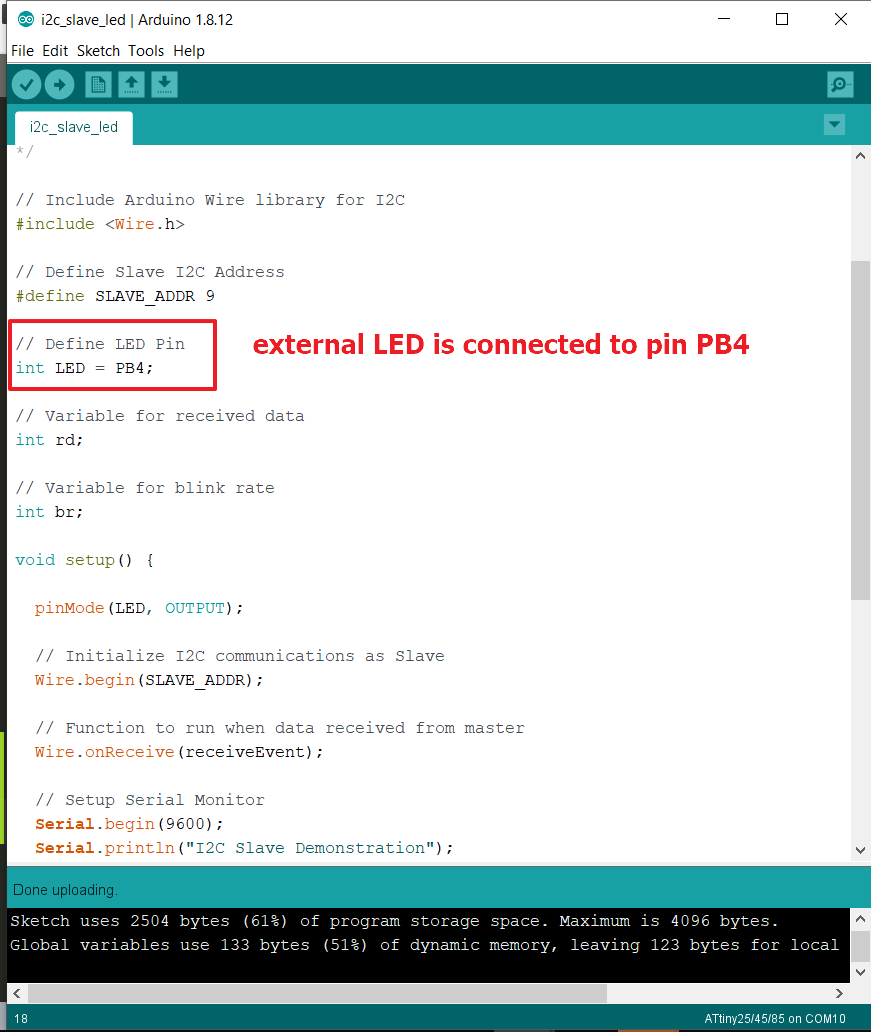
Task: Click the Variable for received data comment
Action: tap(160, 416)
